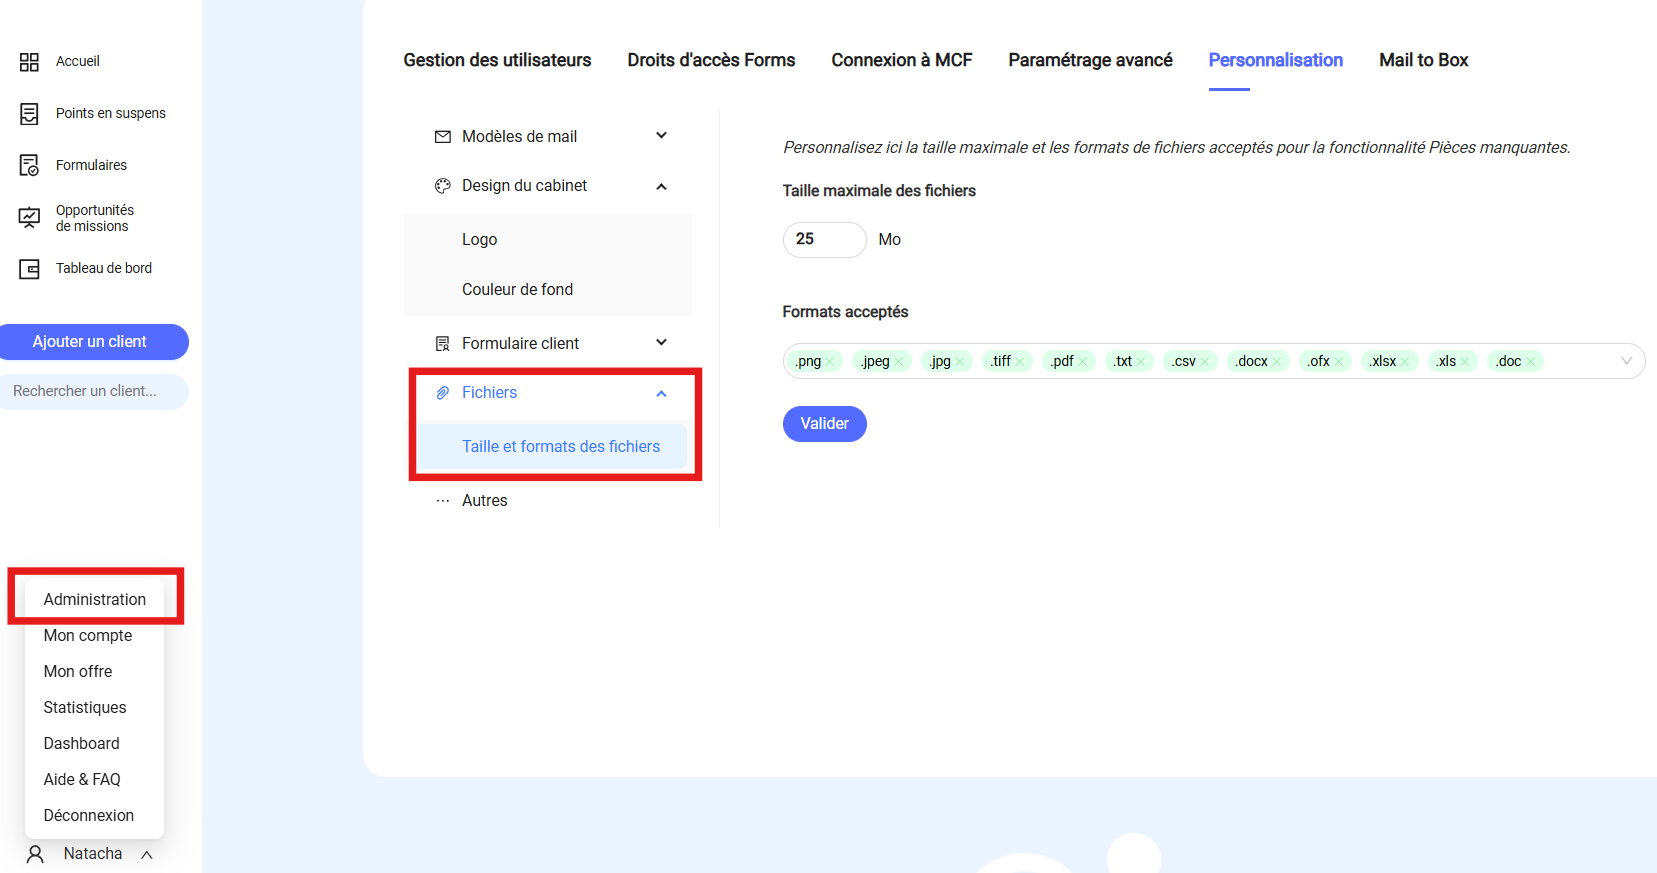Collapse the Design du cabinet section
The image size is (1657, 873).
tap(661, 186)
